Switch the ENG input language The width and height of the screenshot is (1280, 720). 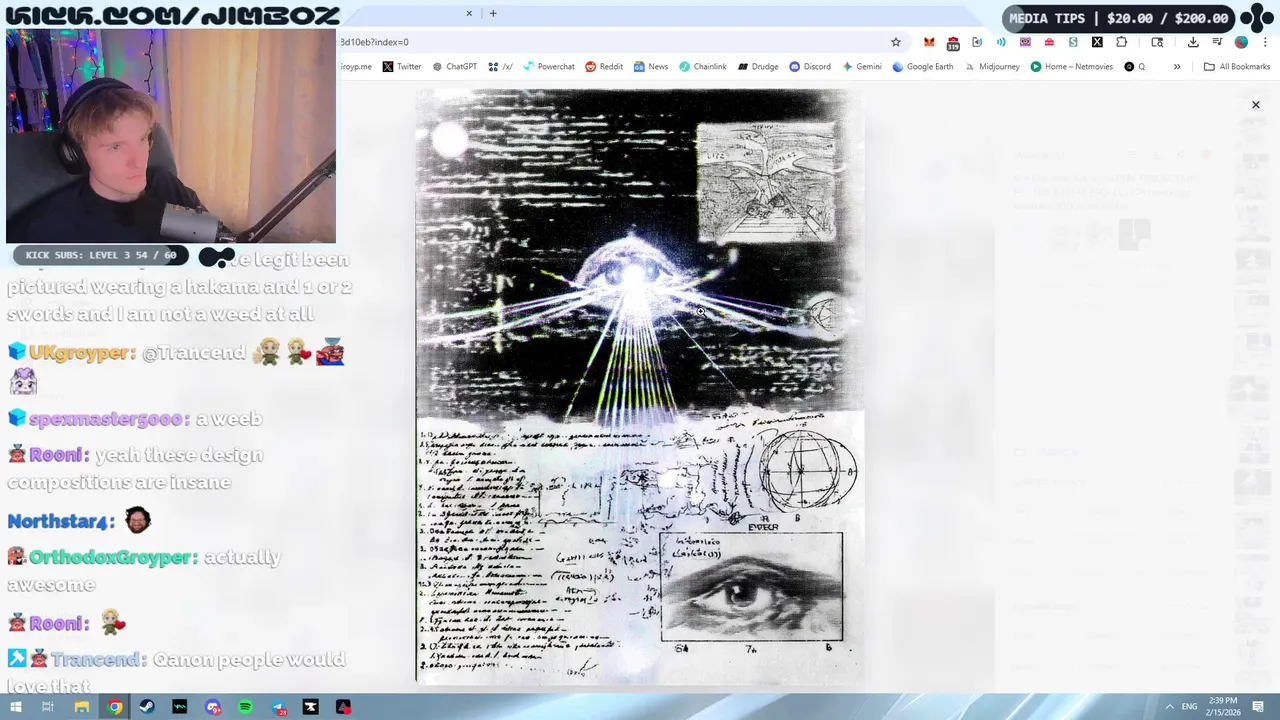click(1189, 707)
